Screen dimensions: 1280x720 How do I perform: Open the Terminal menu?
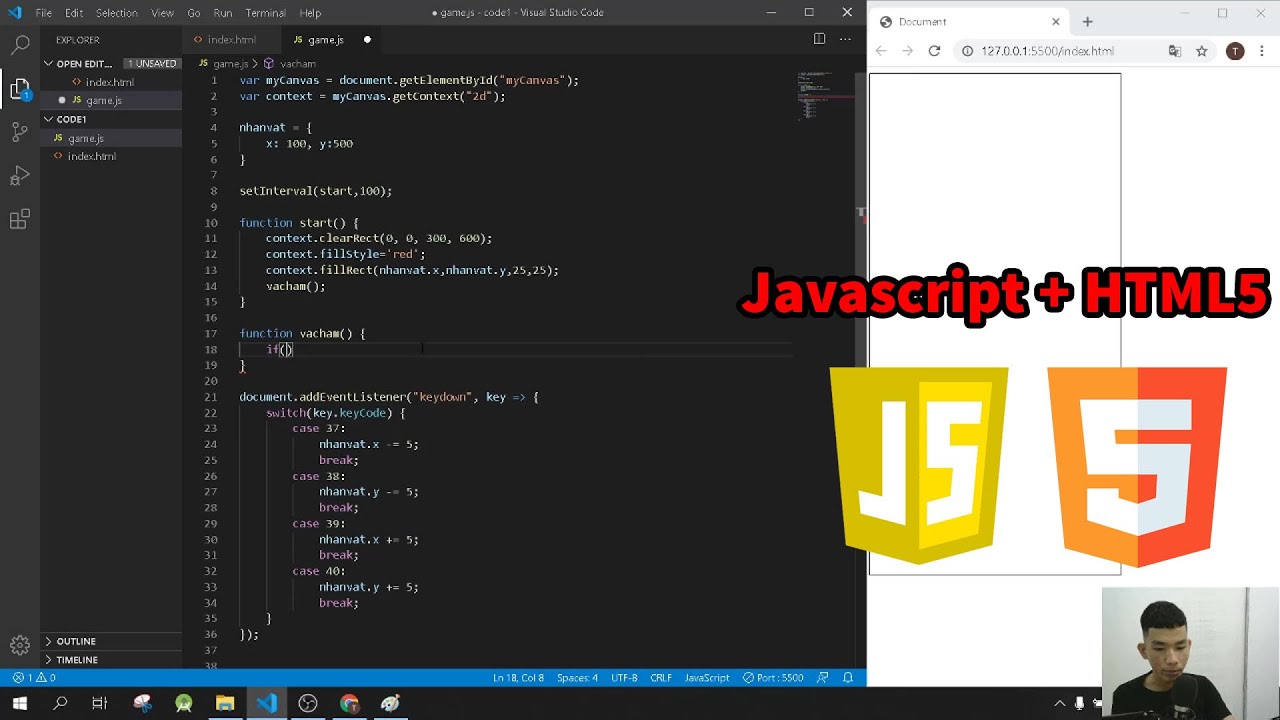coord(266,13)
